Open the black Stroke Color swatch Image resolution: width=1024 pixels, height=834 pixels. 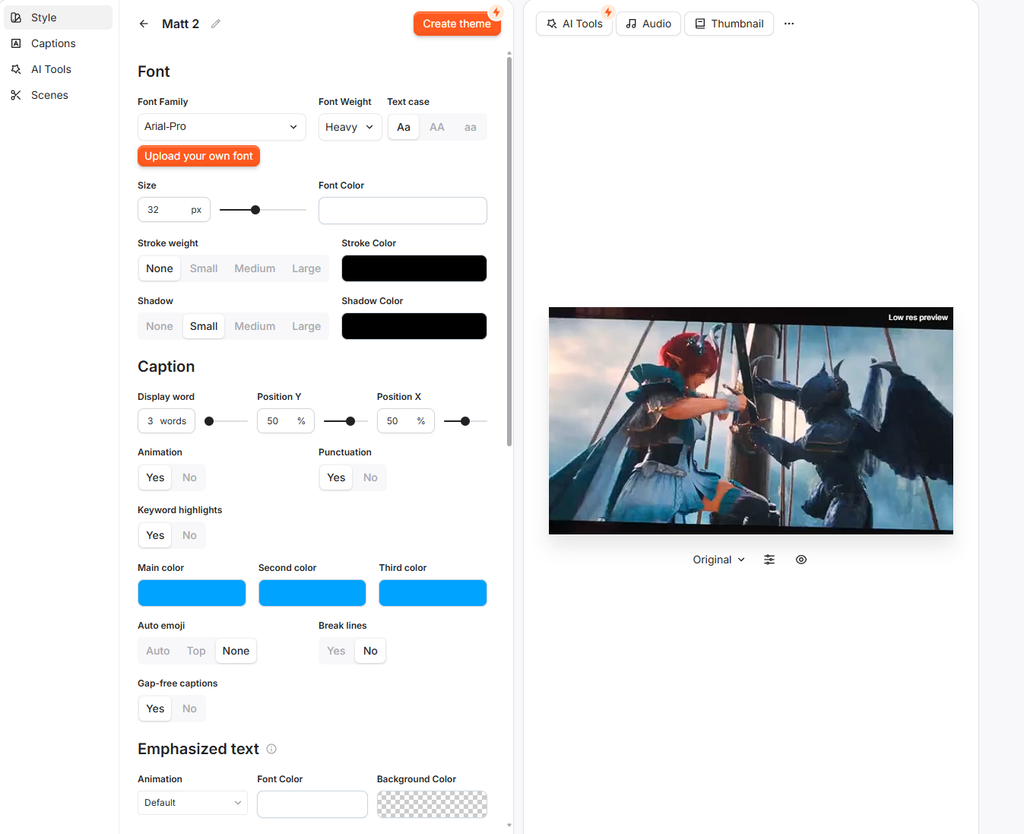point(414,268)
